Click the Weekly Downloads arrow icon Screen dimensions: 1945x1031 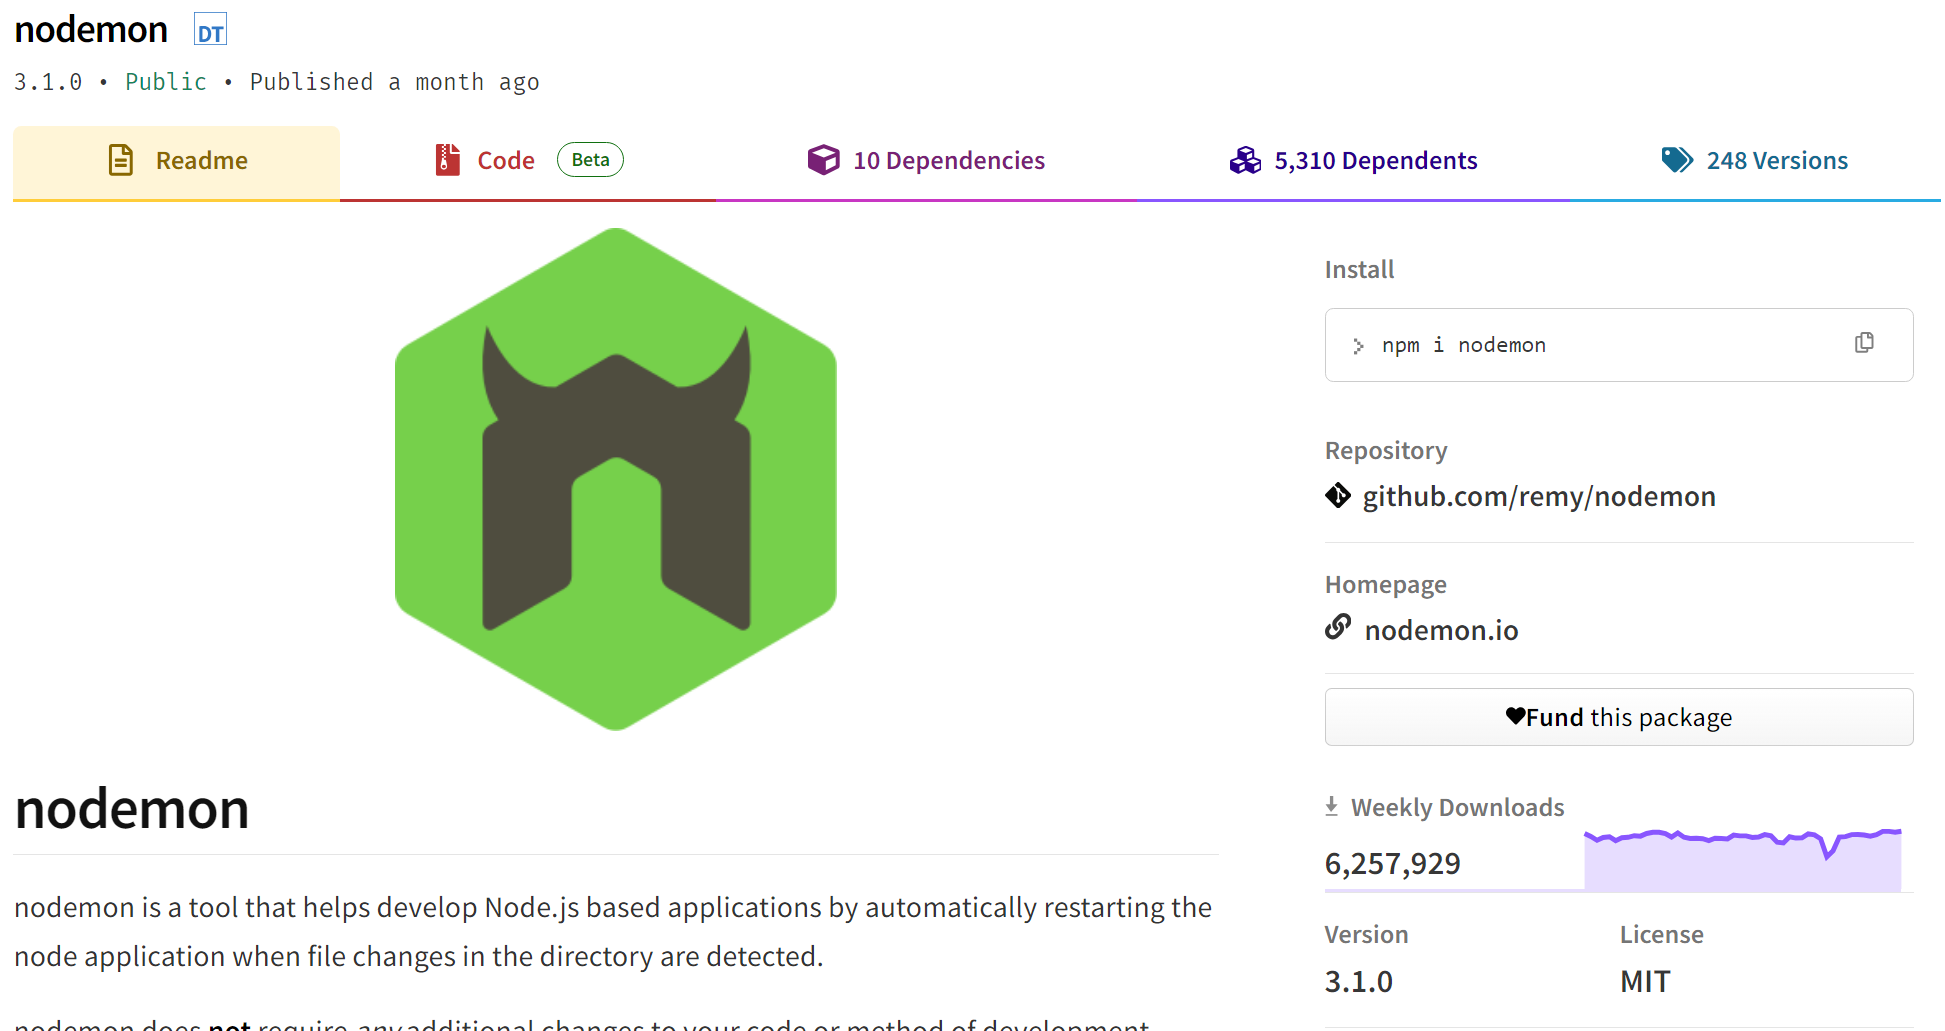[x=1332, y=806]
